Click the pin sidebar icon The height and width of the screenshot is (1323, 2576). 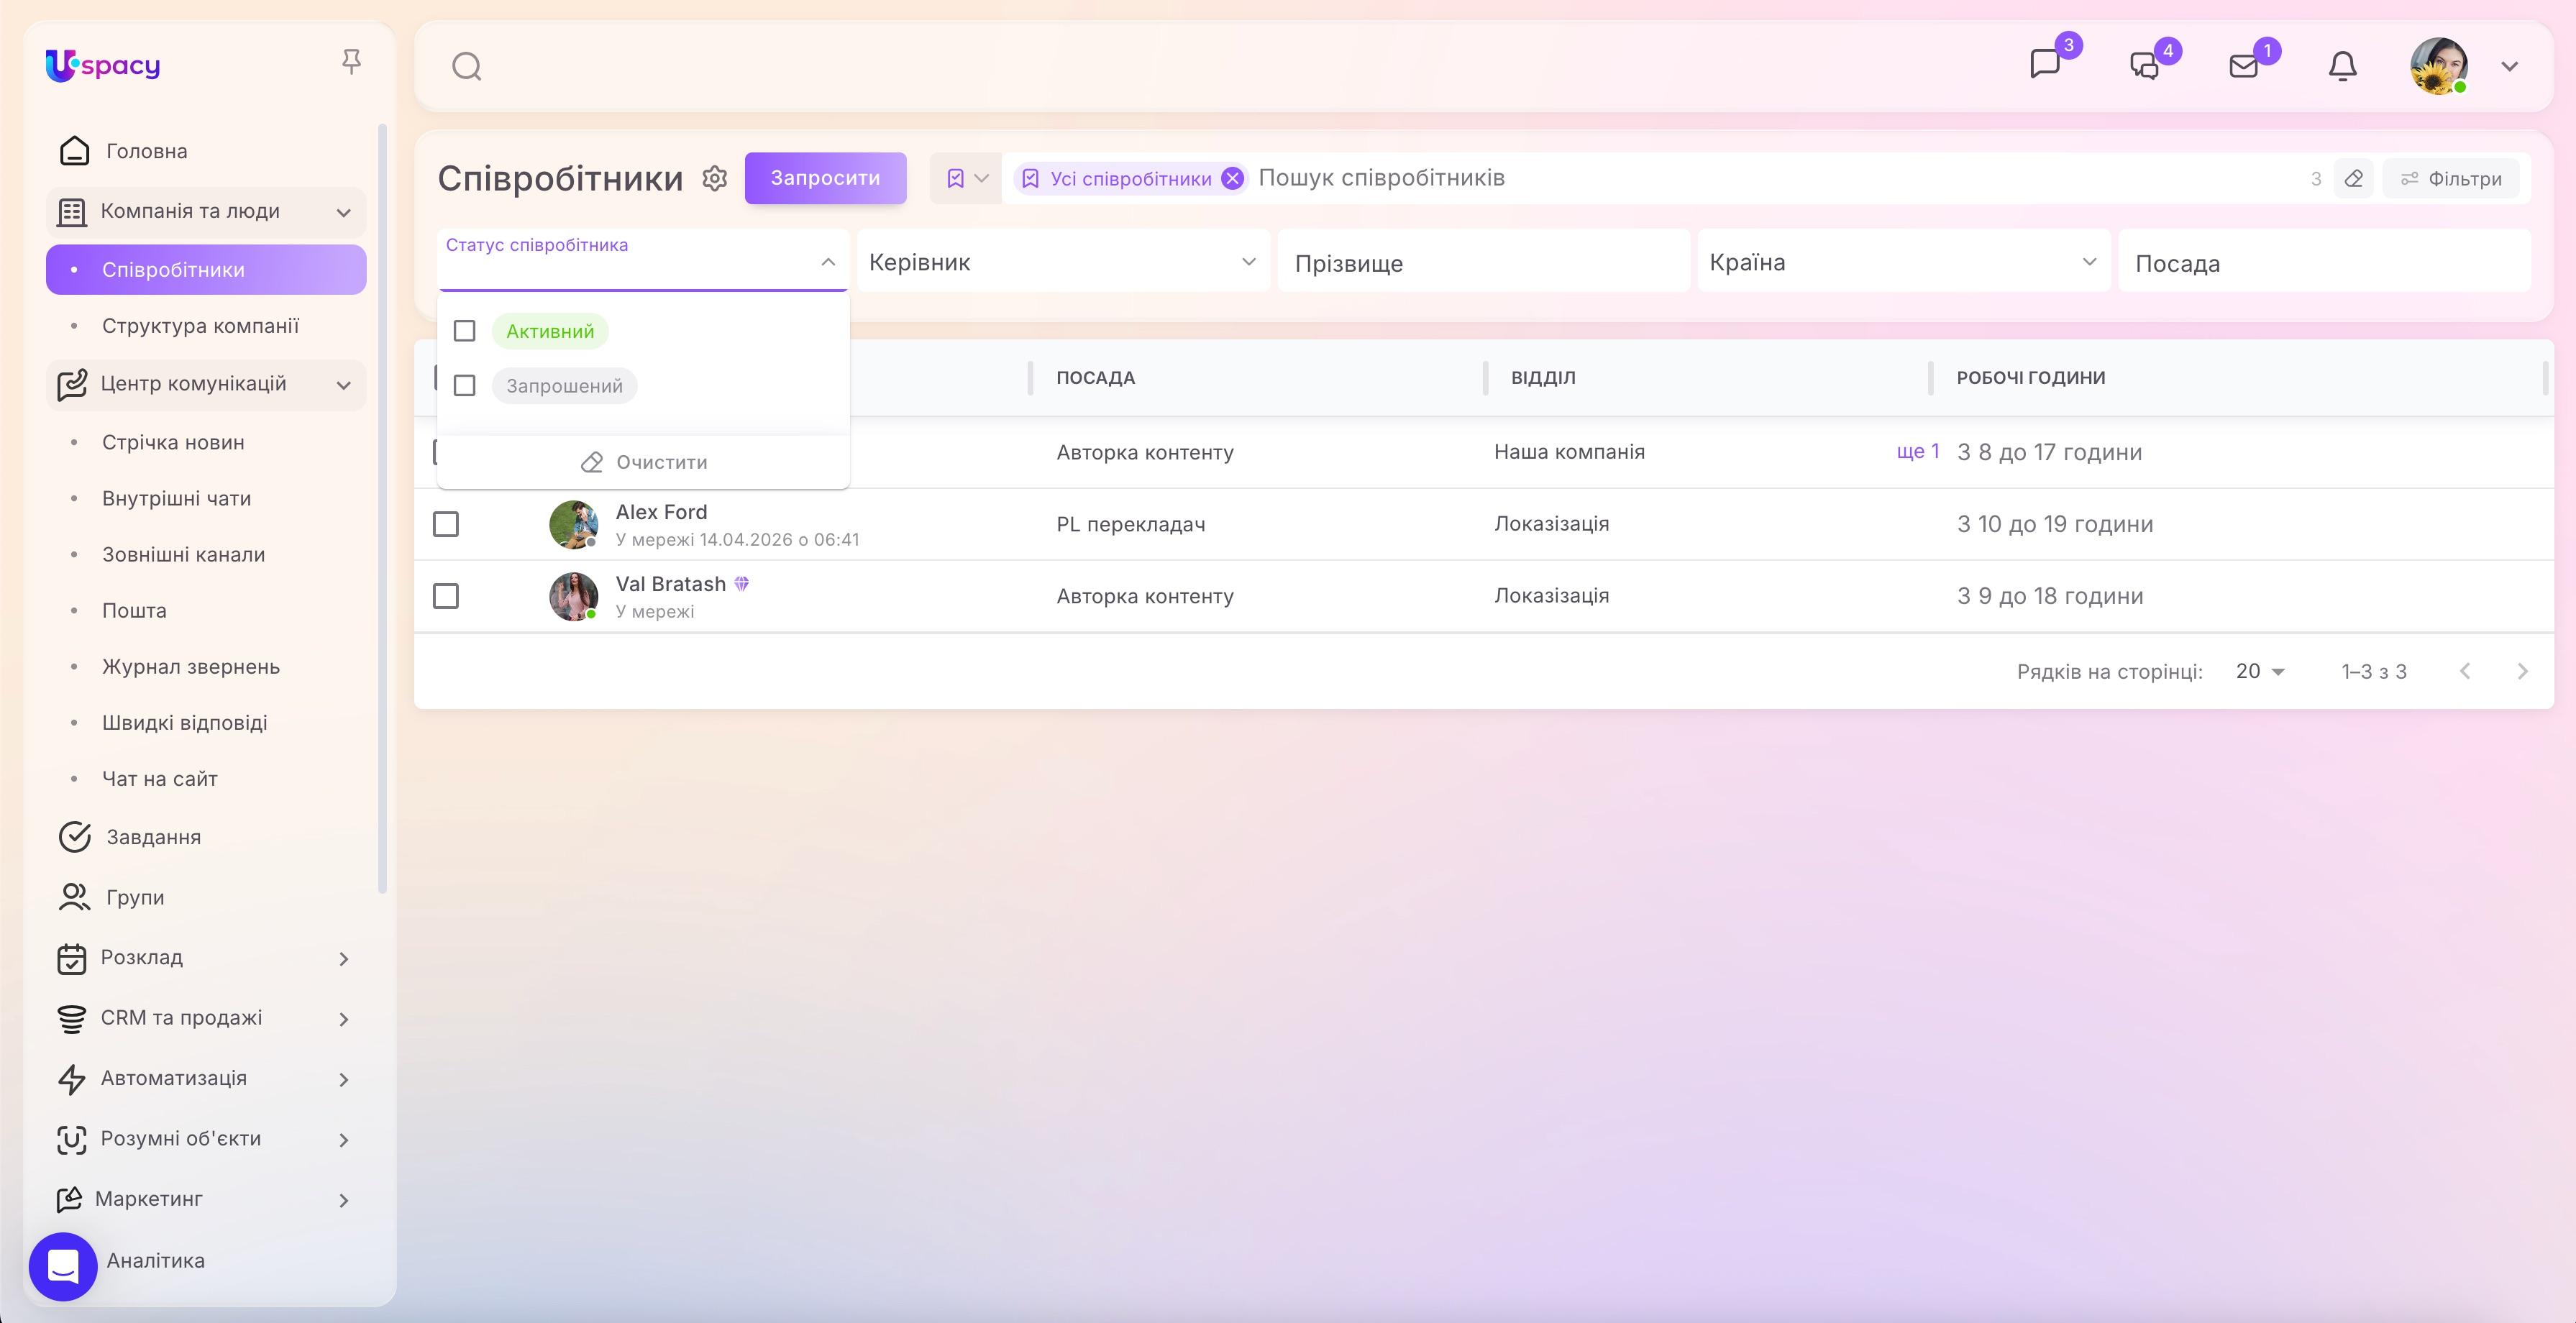[x=351, y=62]
